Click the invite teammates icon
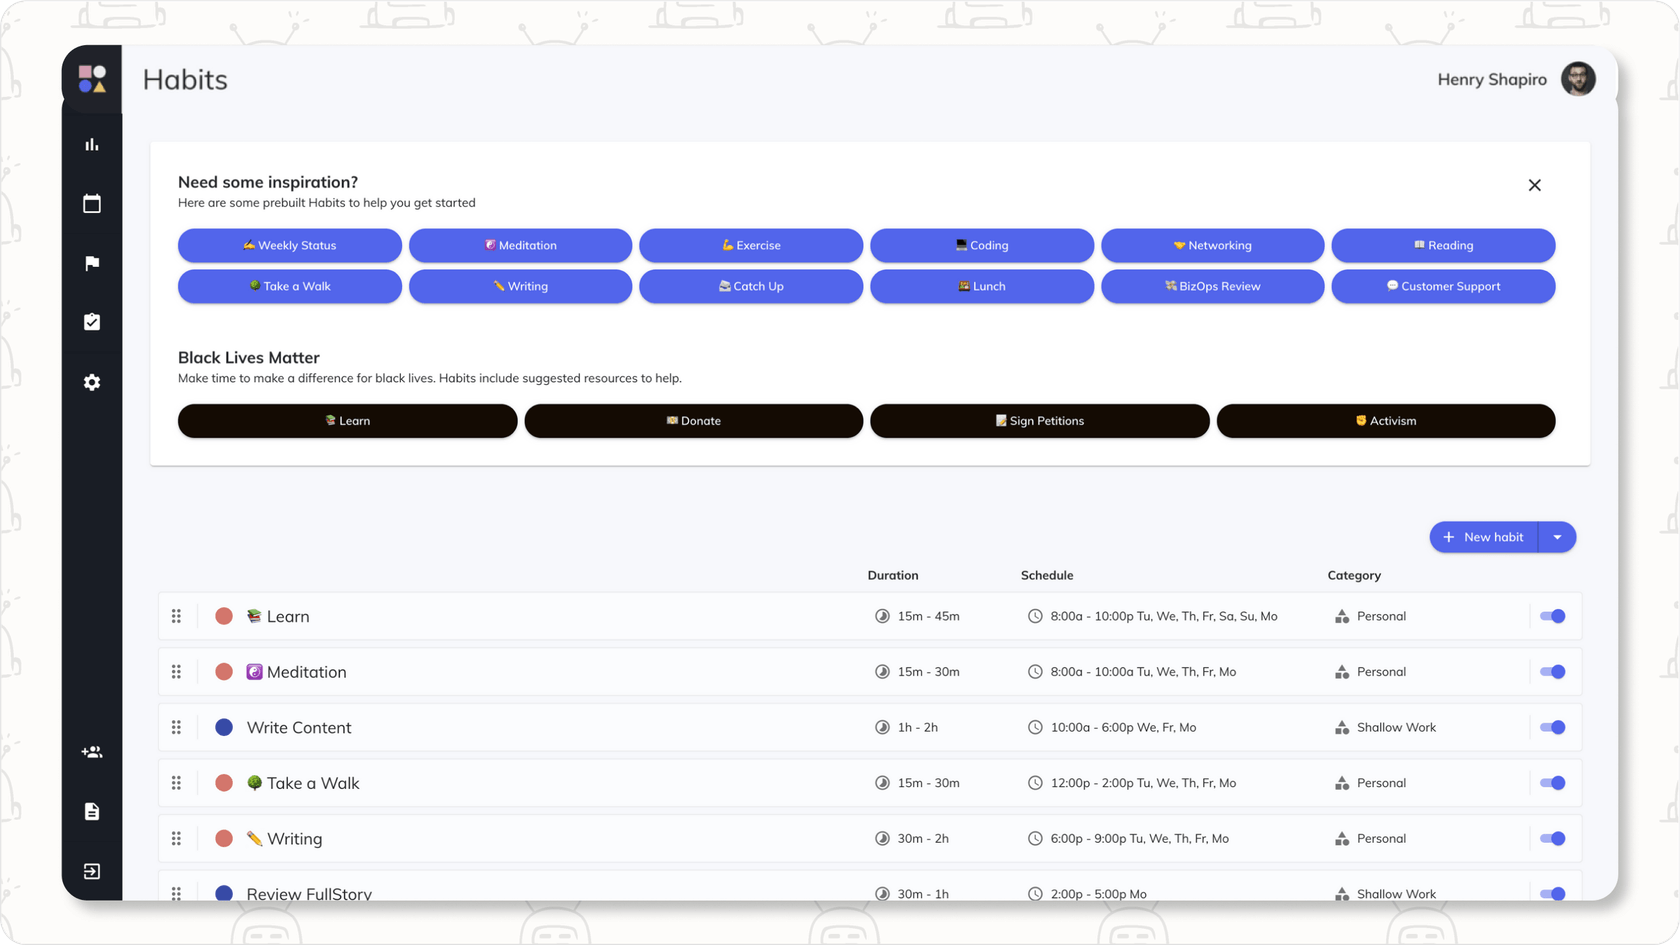 [91, 751]
